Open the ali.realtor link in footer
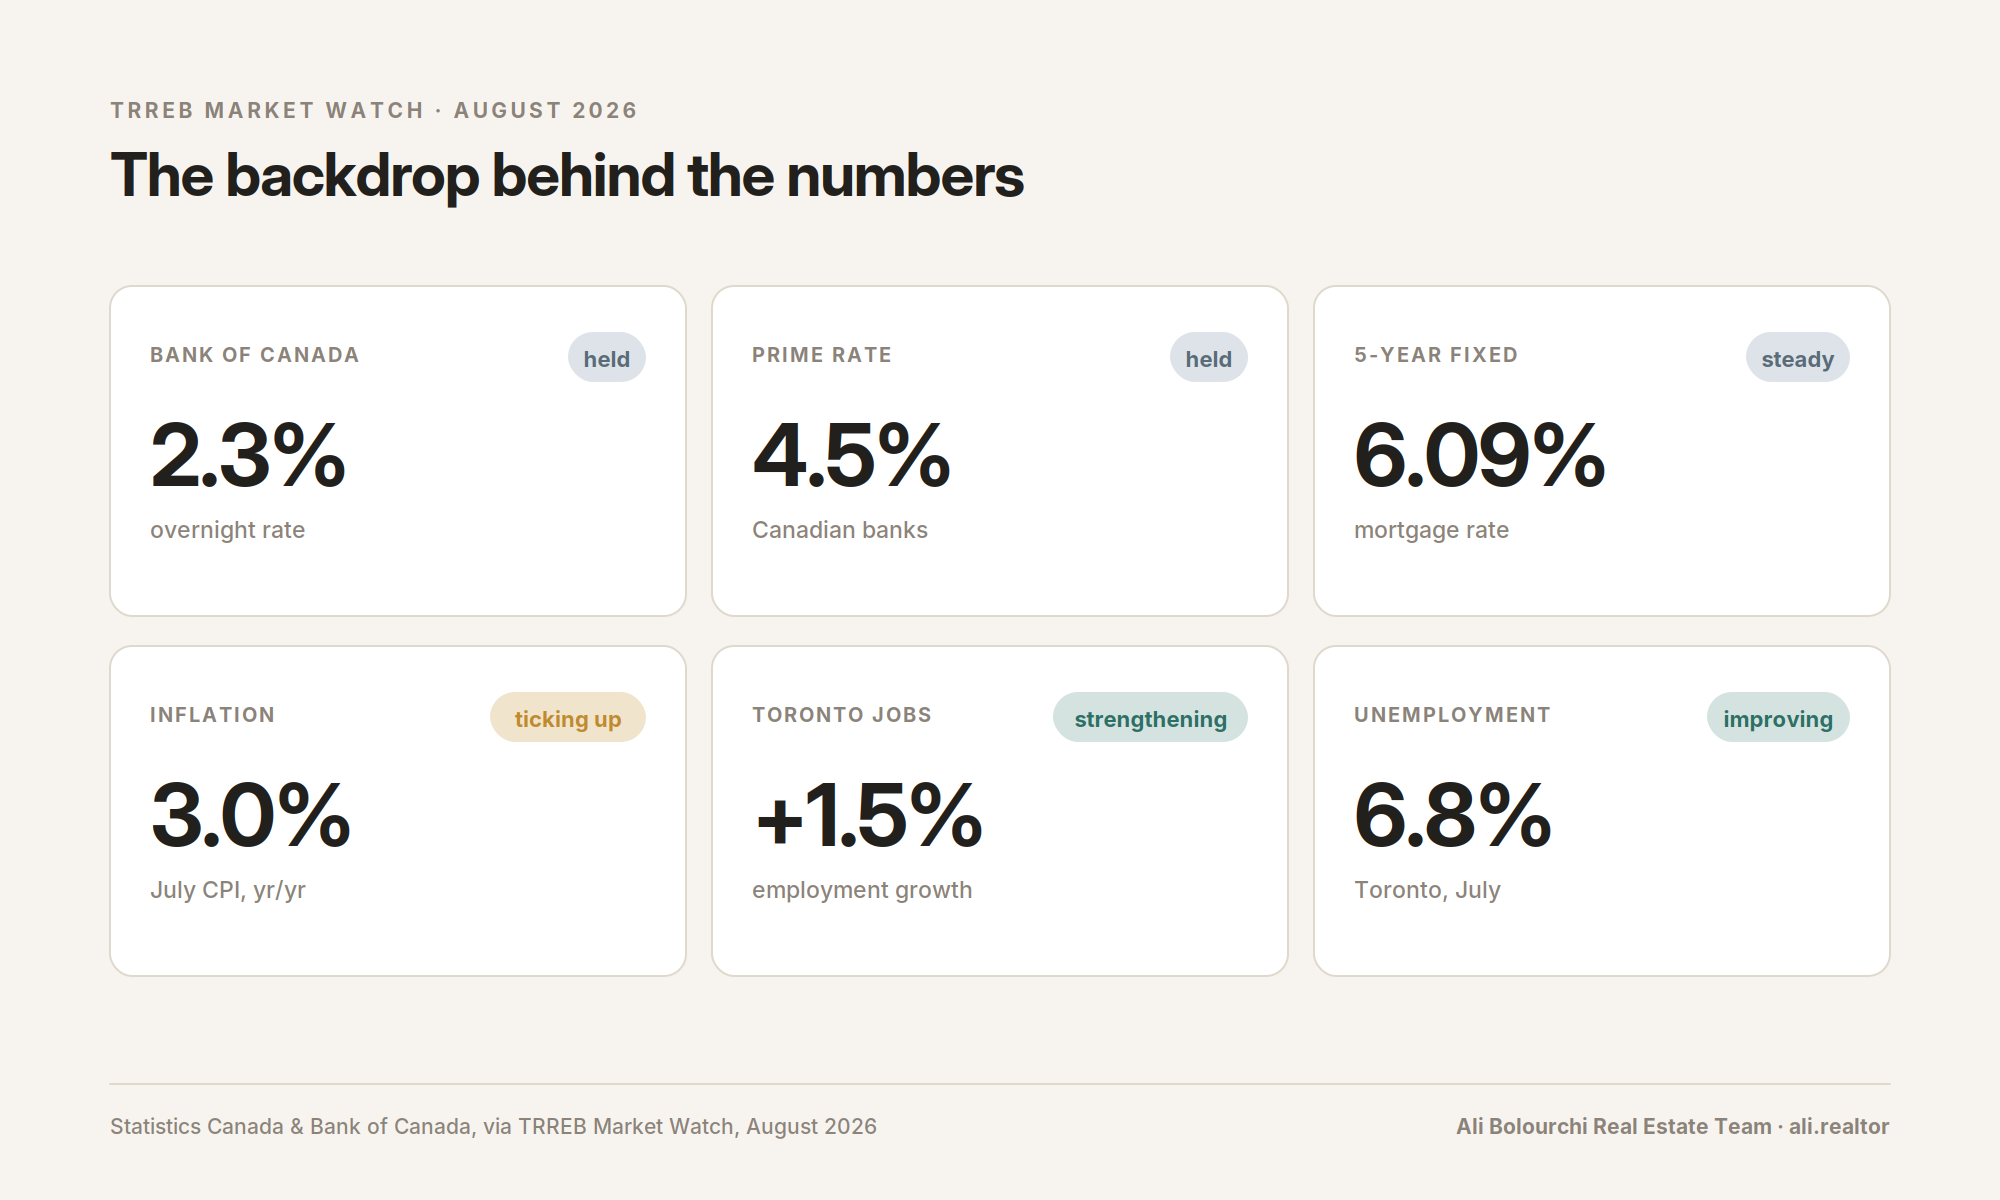 (1839, 1126)
